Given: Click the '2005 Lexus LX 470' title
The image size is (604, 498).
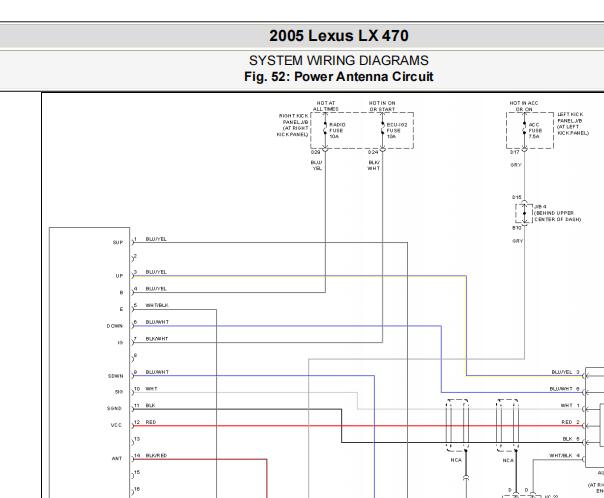Looking at the screenshot, I should 339,36.
